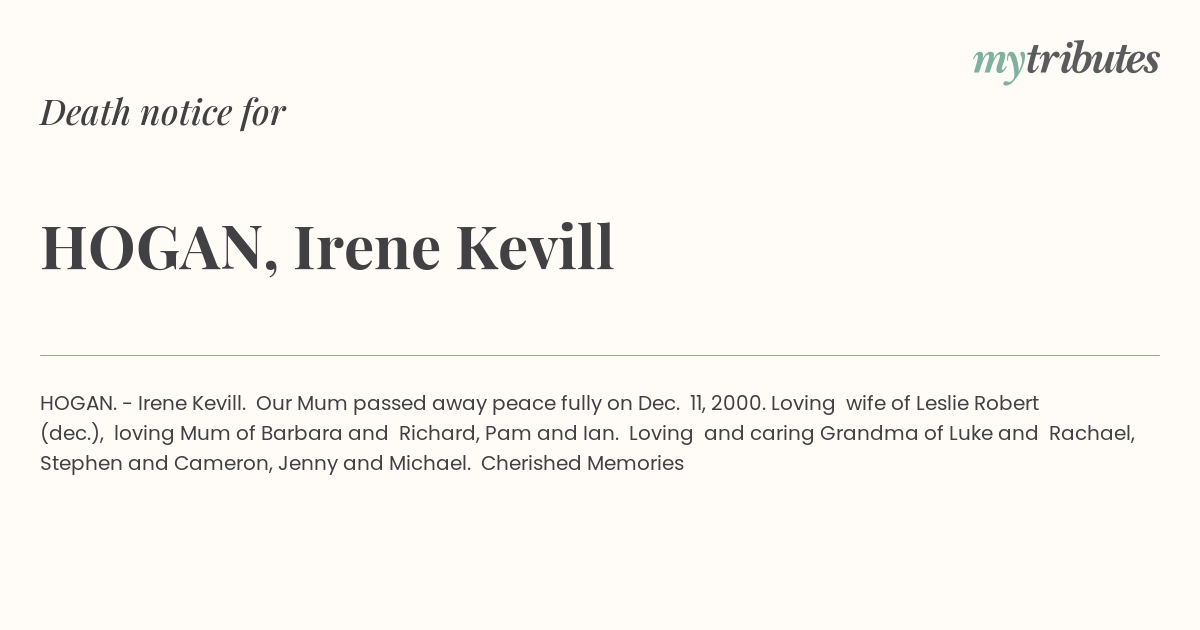Click the horizontal divider line under the heading

click(600, 355)
